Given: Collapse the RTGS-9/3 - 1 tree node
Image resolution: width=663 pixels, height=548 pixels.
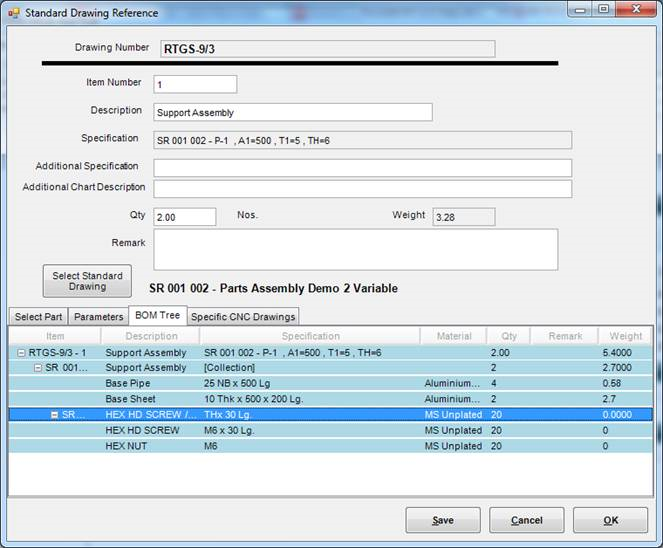Looking at the screenshot, I should 21,353.
